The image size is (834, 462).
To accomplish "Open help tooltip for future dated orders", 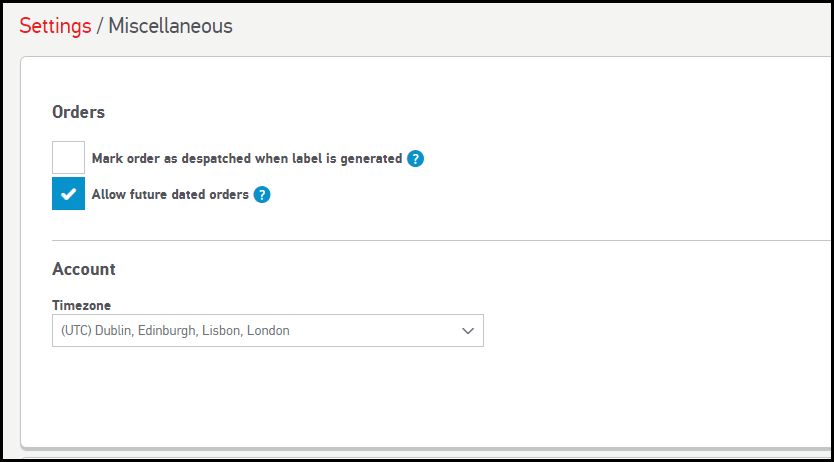I will click(x=262, y=195).
